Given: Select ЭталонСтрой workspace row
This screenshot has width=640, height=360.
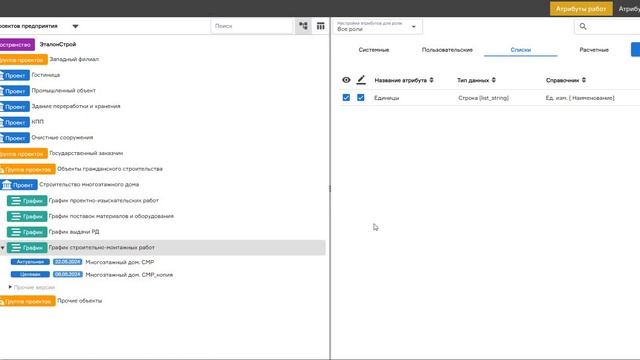Looking at the screenshot, I should click(x=58, y=44).
